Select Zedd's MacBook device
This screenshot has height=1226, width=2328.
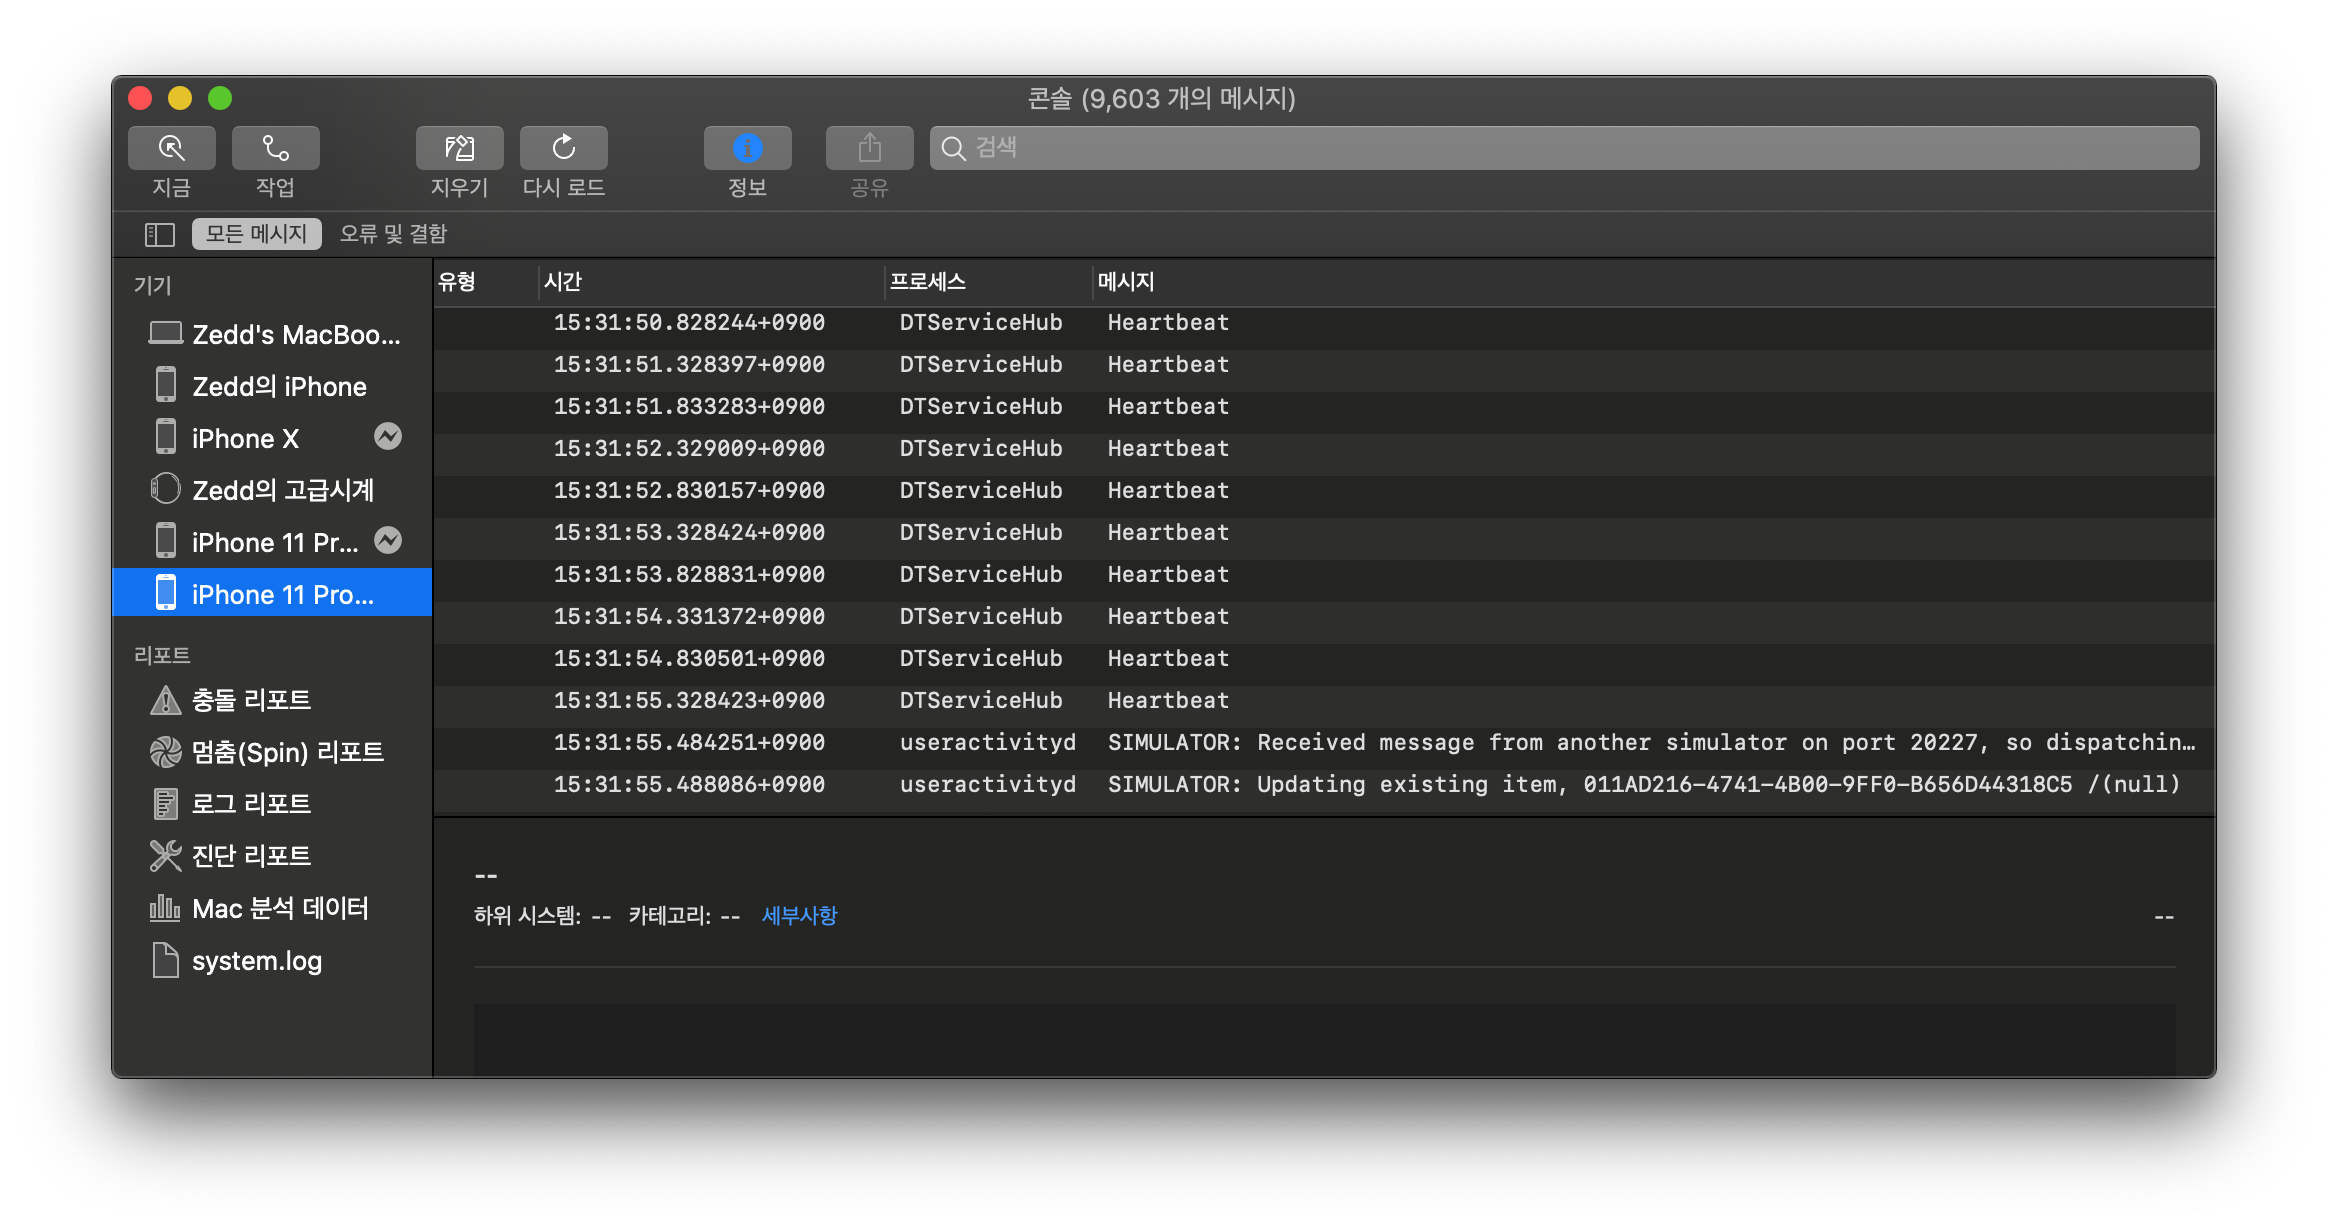272,334
